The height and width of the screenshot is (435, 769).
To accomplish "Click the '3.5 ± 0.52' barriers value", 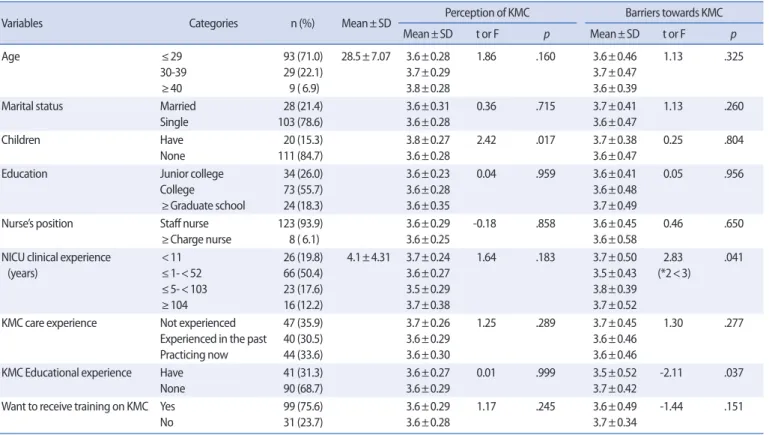I will [x=615, y=373].
